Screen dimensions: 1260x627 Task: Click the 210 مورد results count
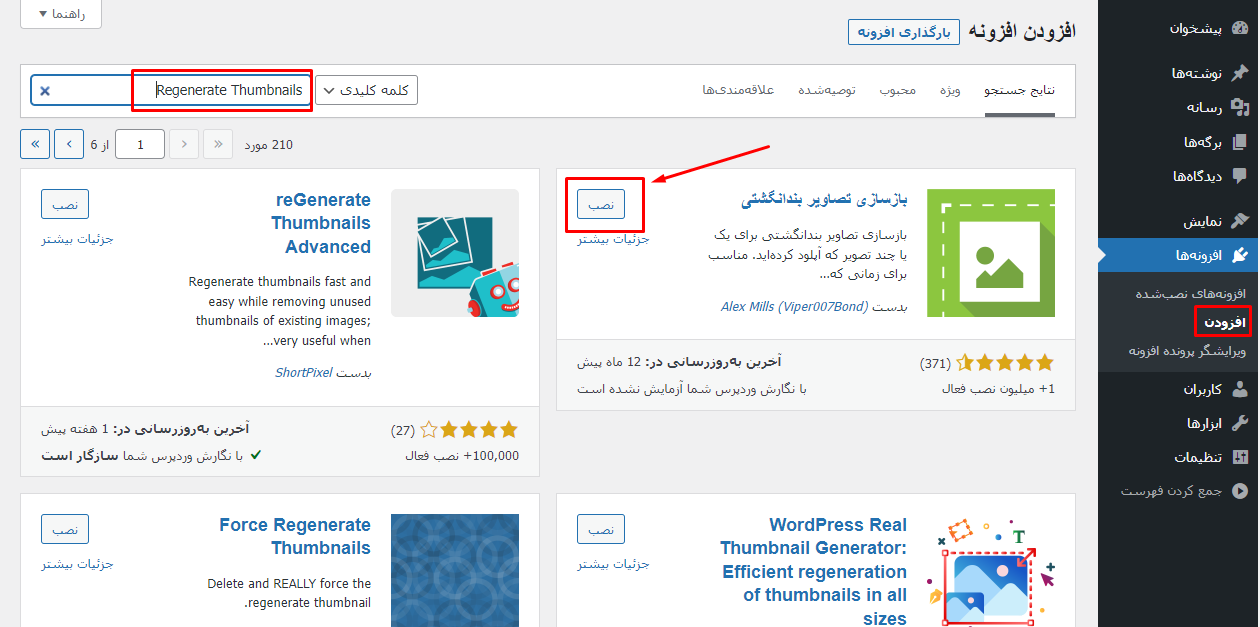pos(269,145)
